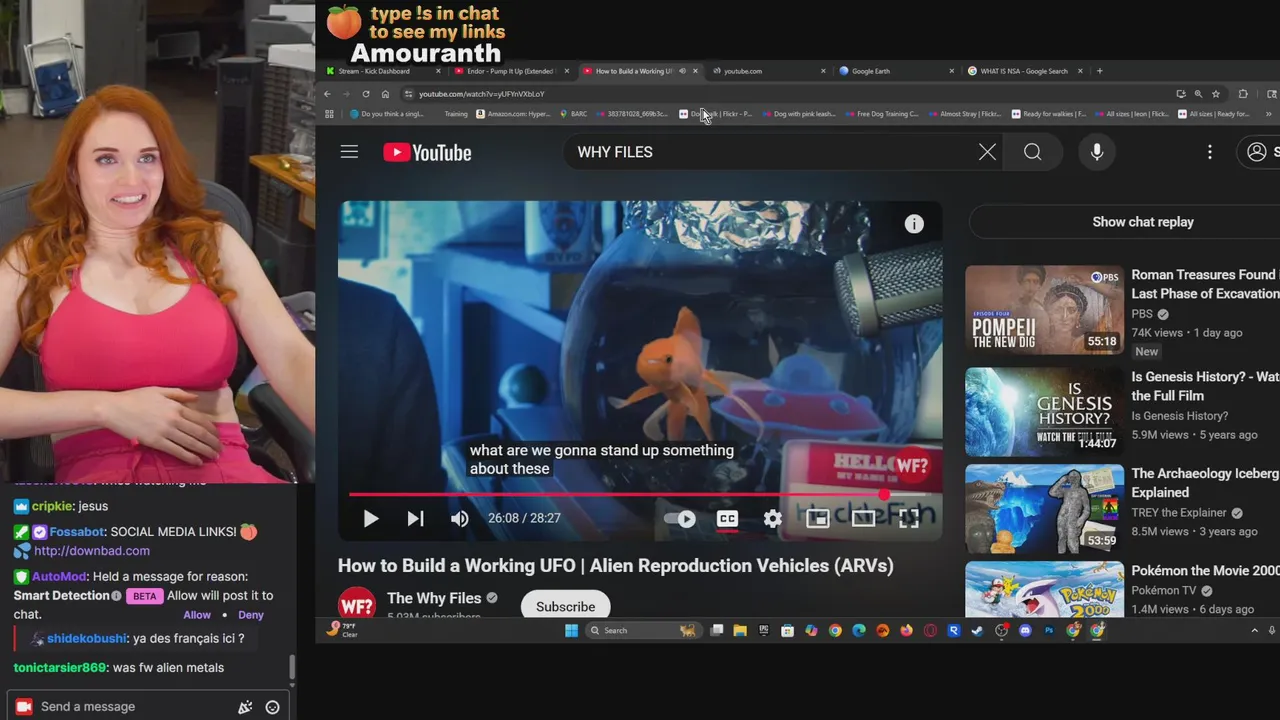
Task: Click the http://downbad.com chat link
Action: point(92,551)
